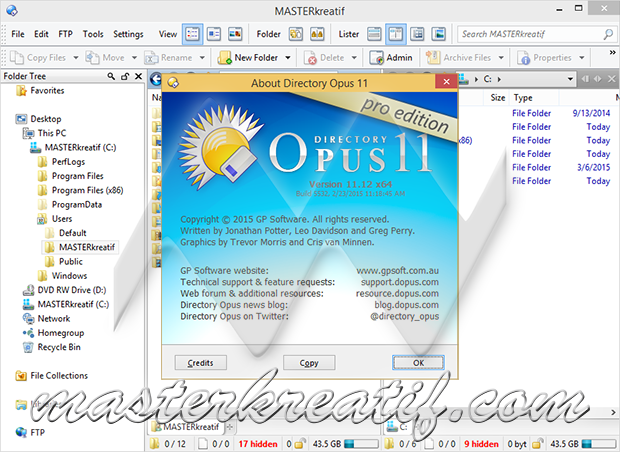The image size is (620, 452).
Task: Click the Move toolbar button
Action: 105,58
